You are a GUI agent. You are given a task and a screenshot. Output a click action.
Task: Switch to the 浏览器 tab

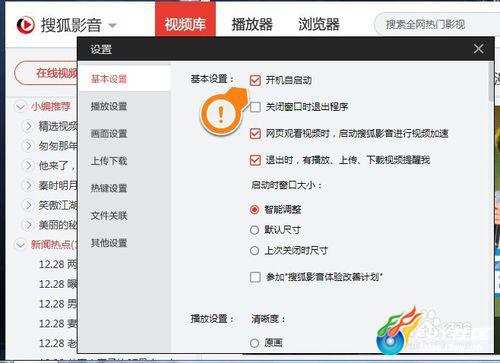[x=319, y=24]
